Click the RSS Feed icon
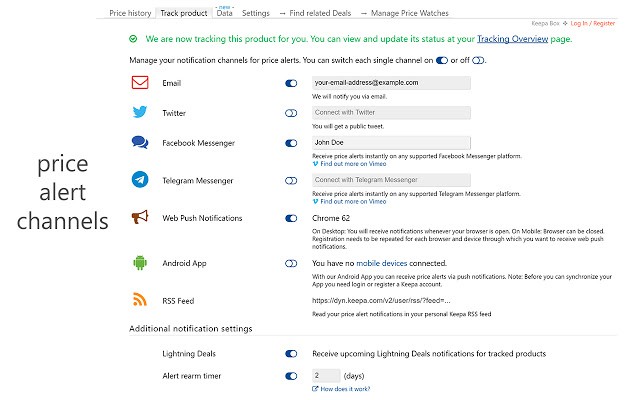640x400 pixels. 141,298
